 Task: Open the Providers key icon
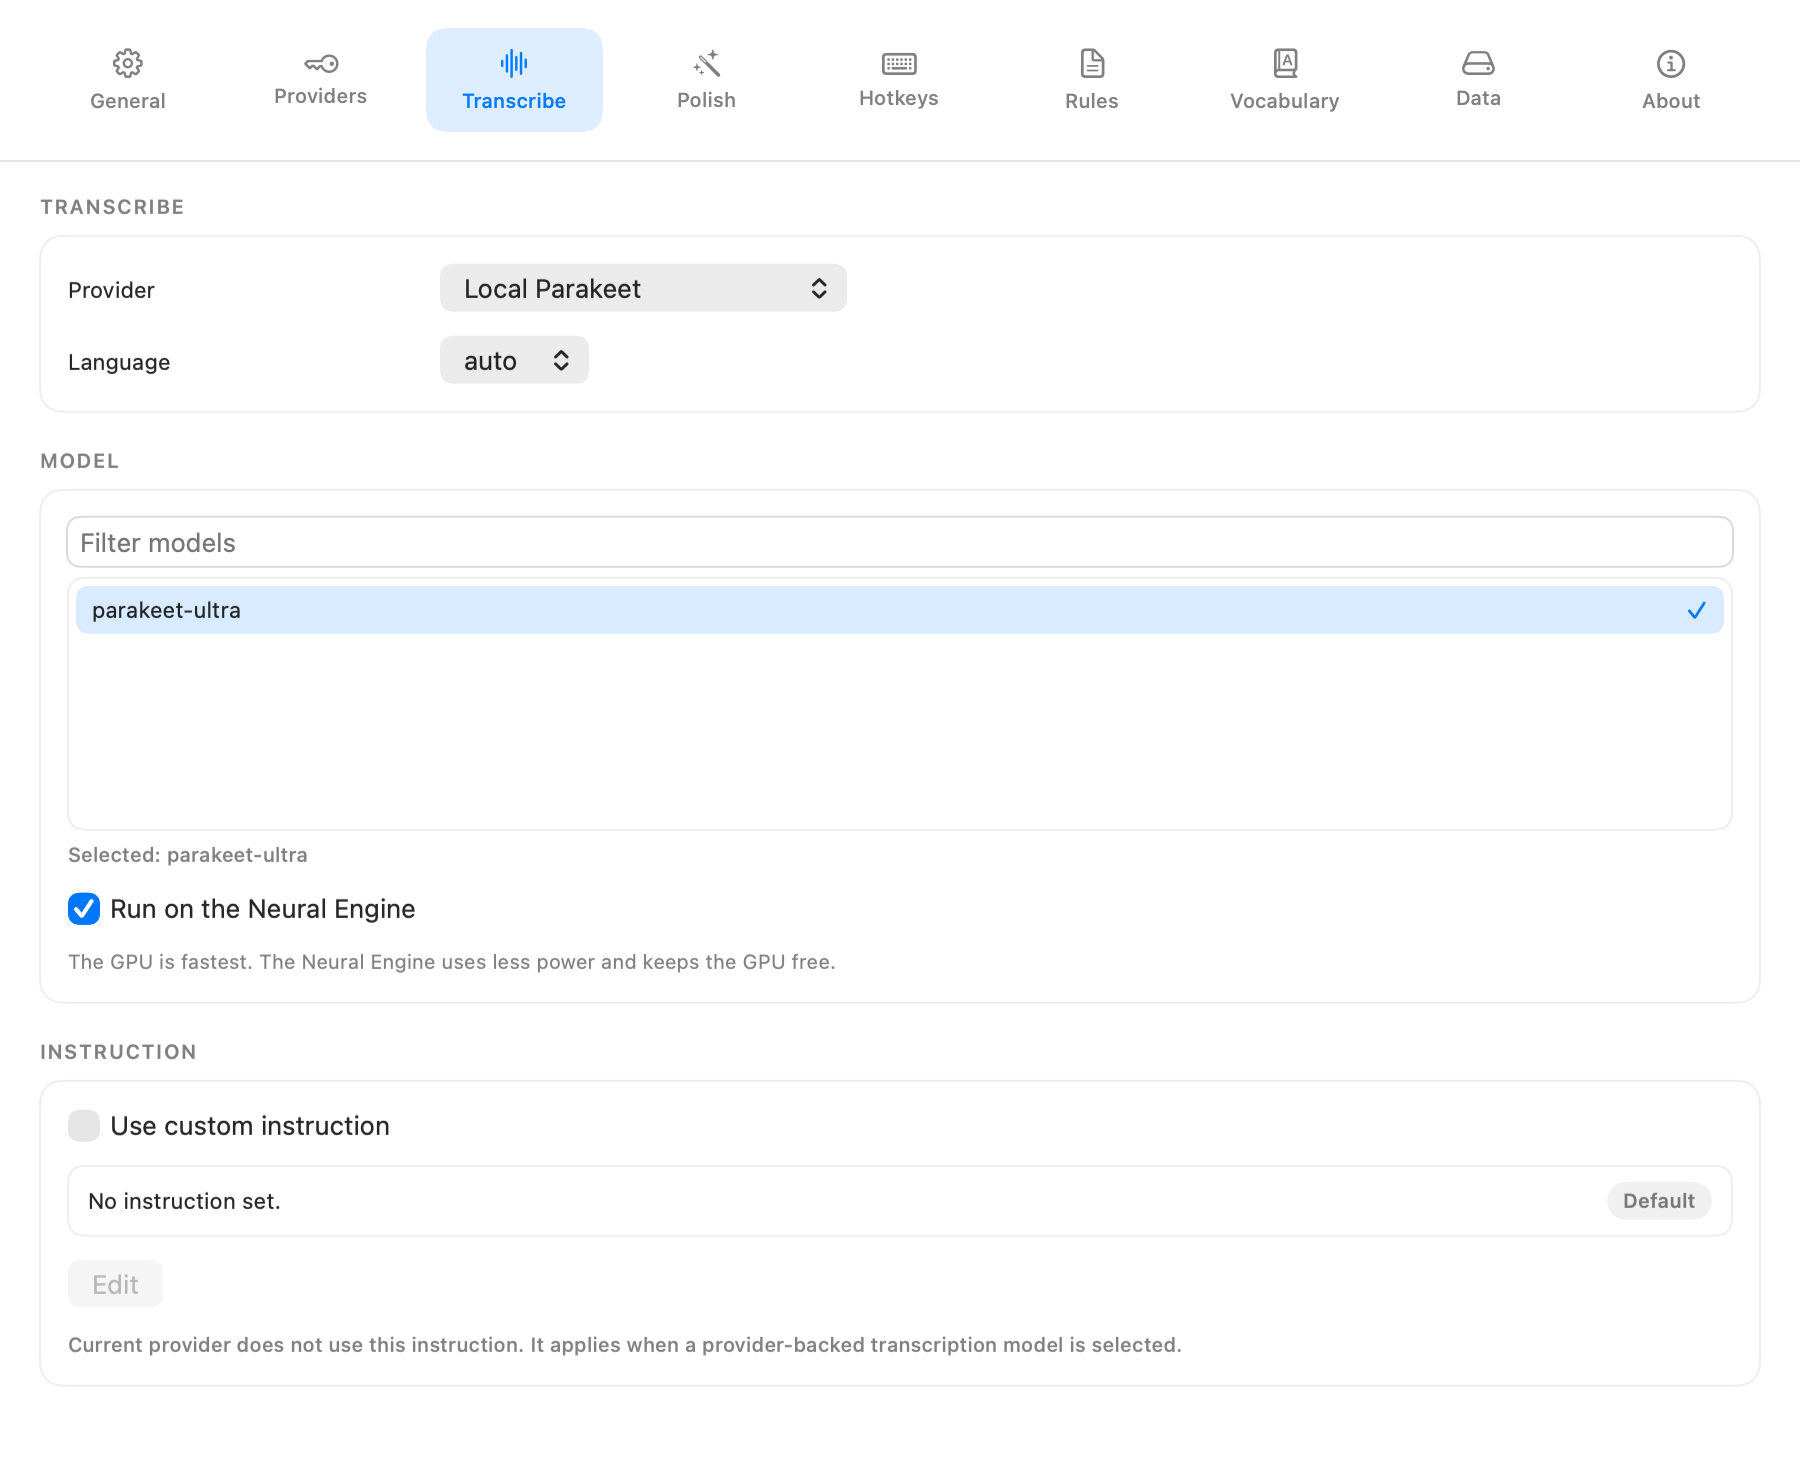[x=321, y=64]
